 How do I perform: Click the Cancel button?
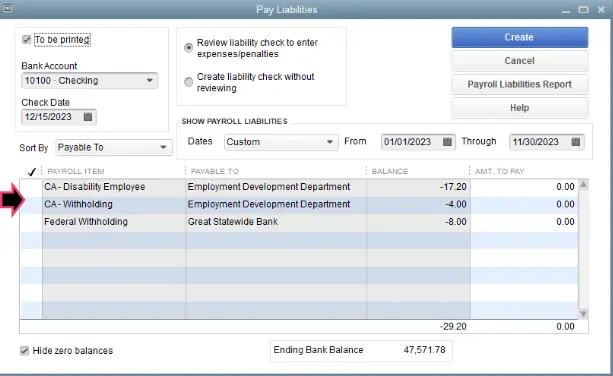tap(520, 61)
